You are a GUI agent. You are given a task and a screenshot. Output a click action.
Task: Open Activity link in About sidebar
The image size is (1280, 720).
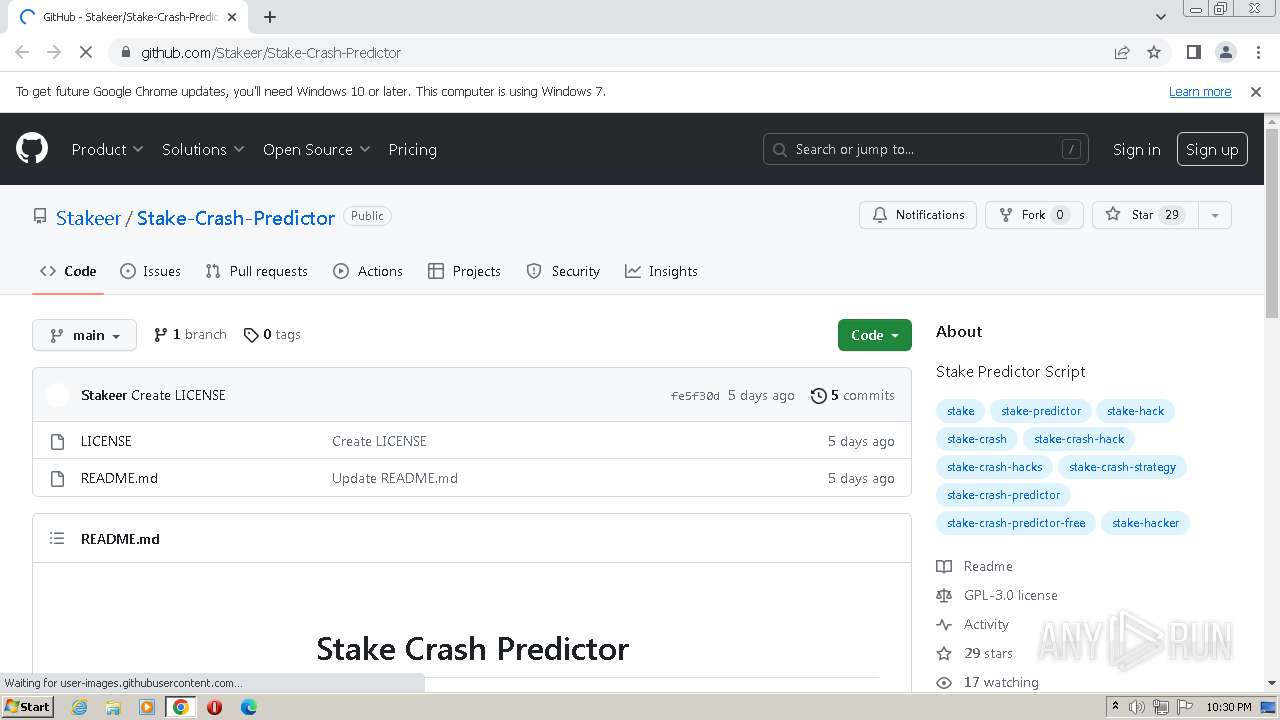pos(973,624)
